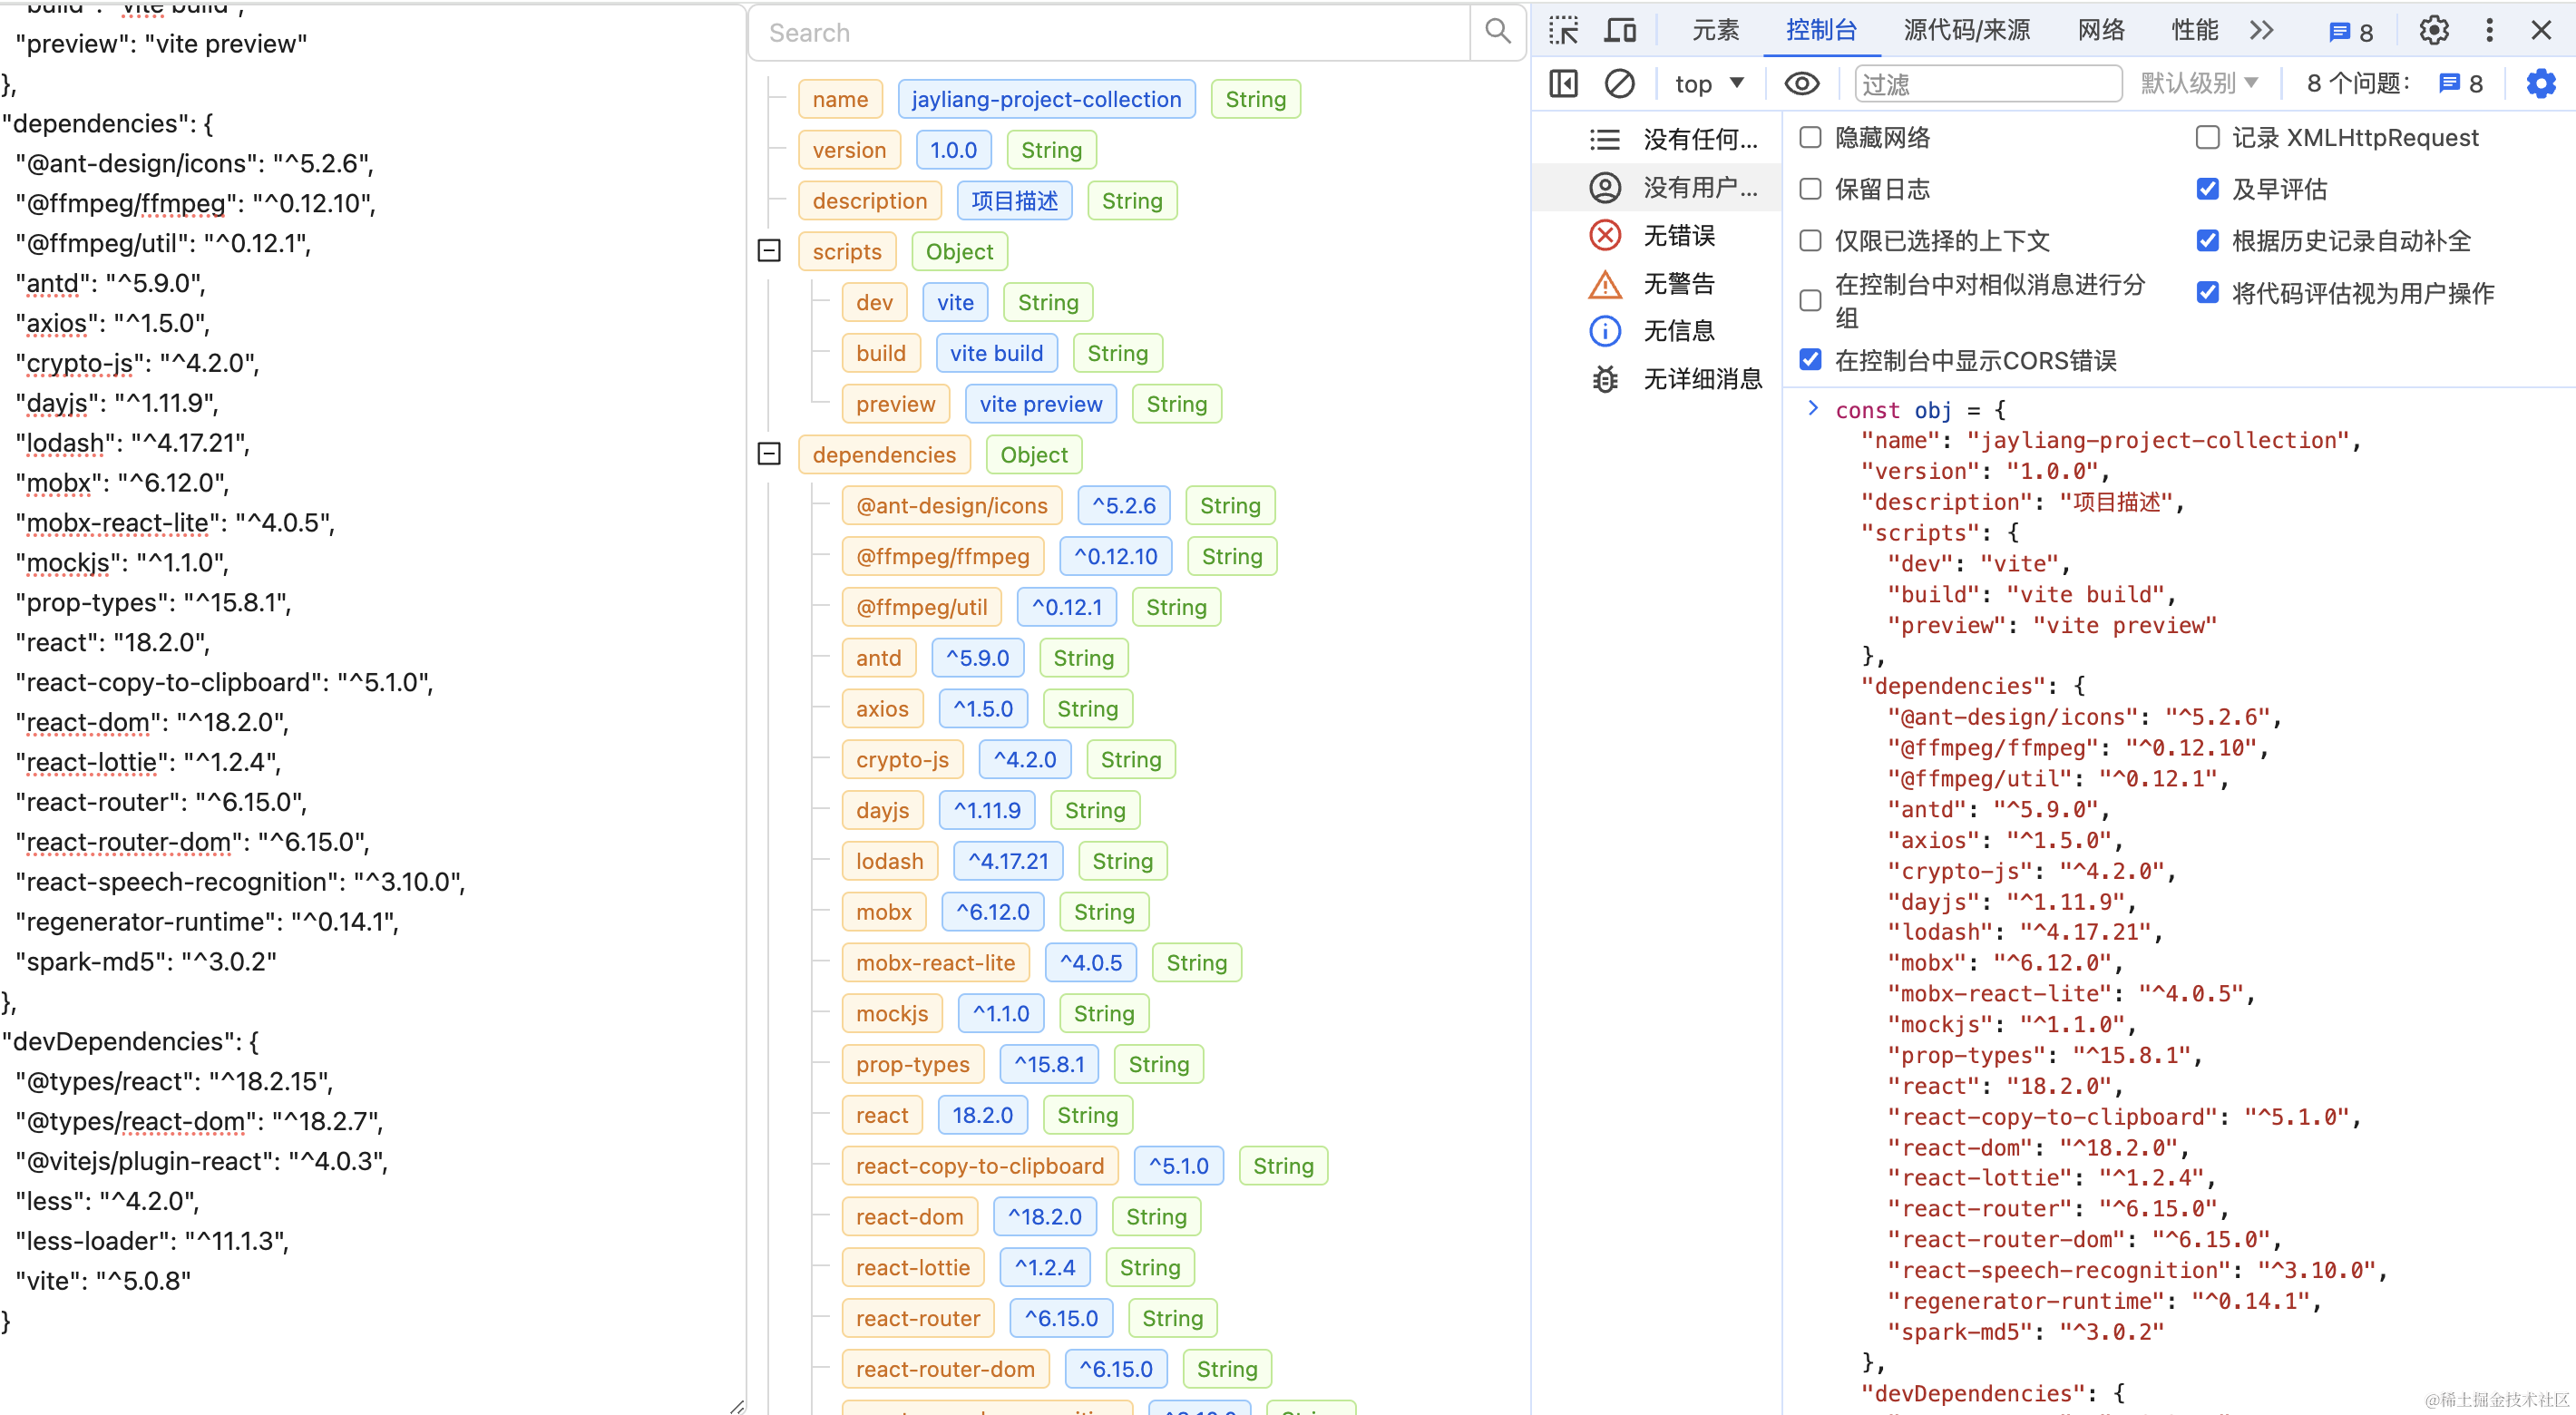Open the top context dropdown
Image resolution: width=2576 pixels, height=1415 pixels.
coord(1709,84)
